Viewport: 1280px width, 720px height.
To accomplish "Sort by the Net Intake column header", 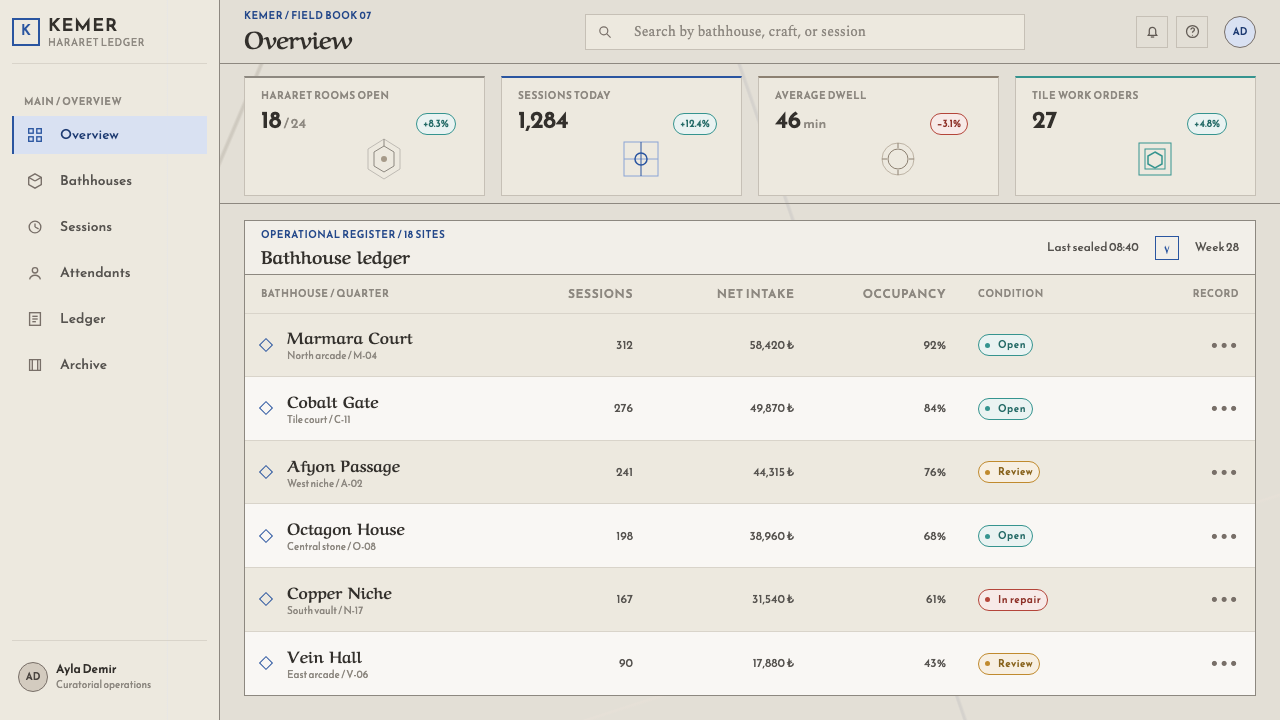I will [755, 294].
